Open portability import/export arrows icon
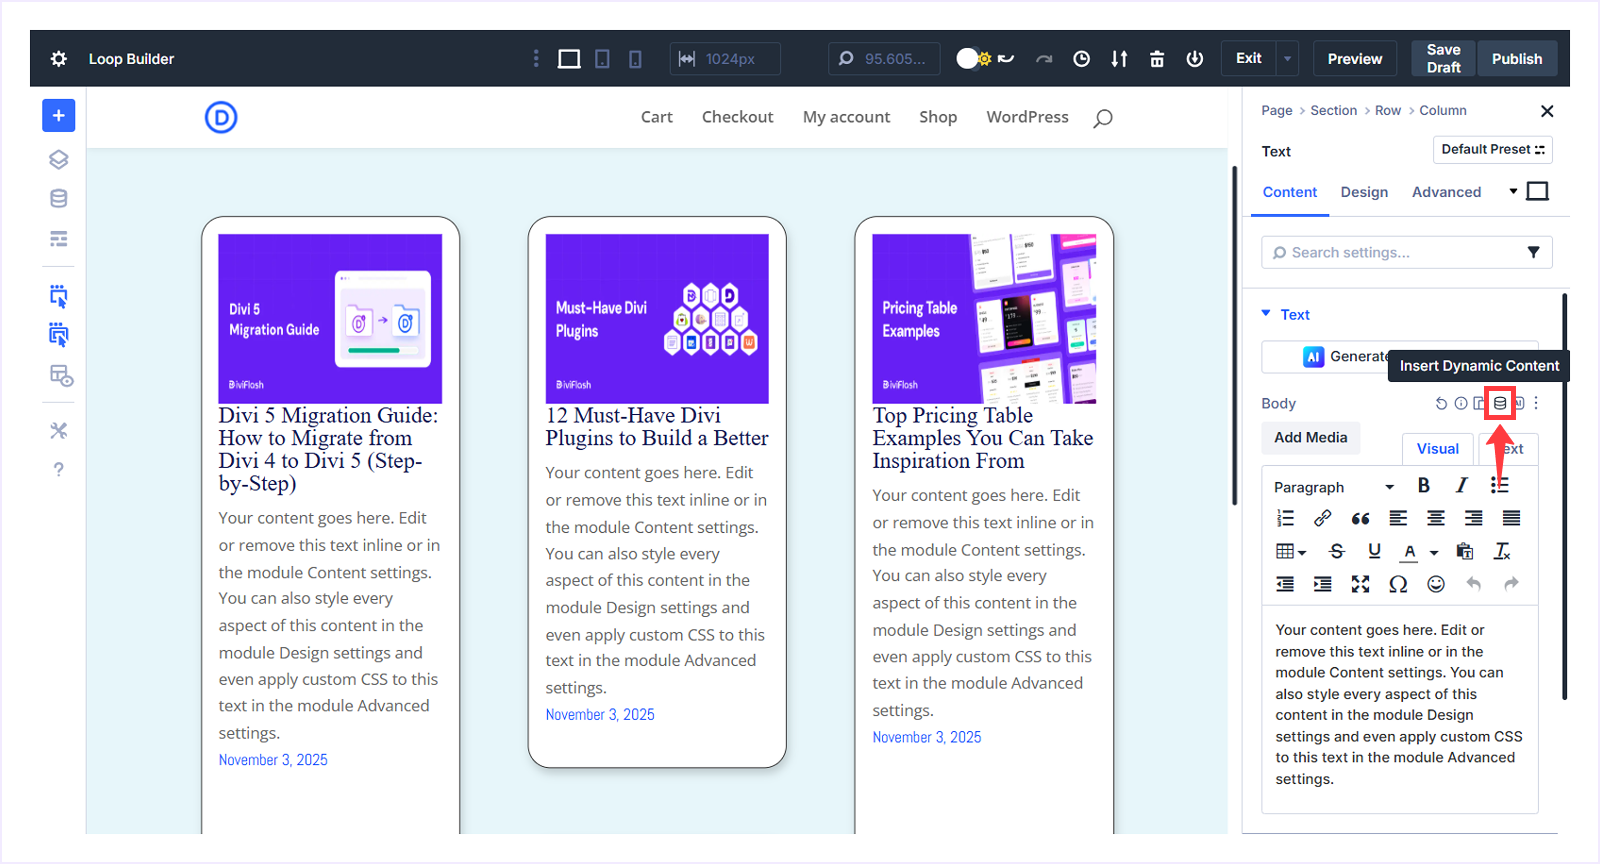 [1119, 59]
